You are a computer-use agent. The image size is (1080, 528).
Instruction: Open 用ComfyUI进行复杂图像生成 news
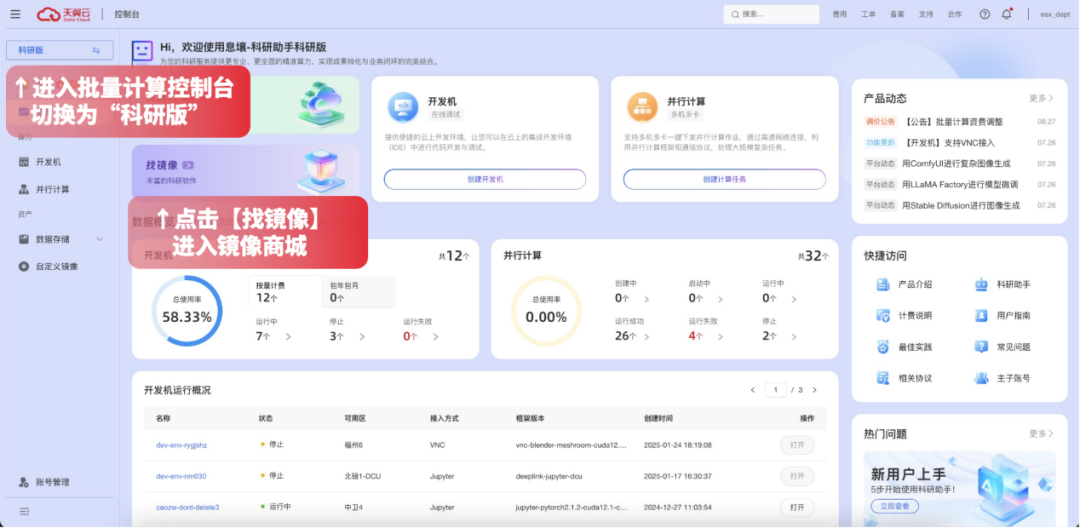click(x=957, y=164)
